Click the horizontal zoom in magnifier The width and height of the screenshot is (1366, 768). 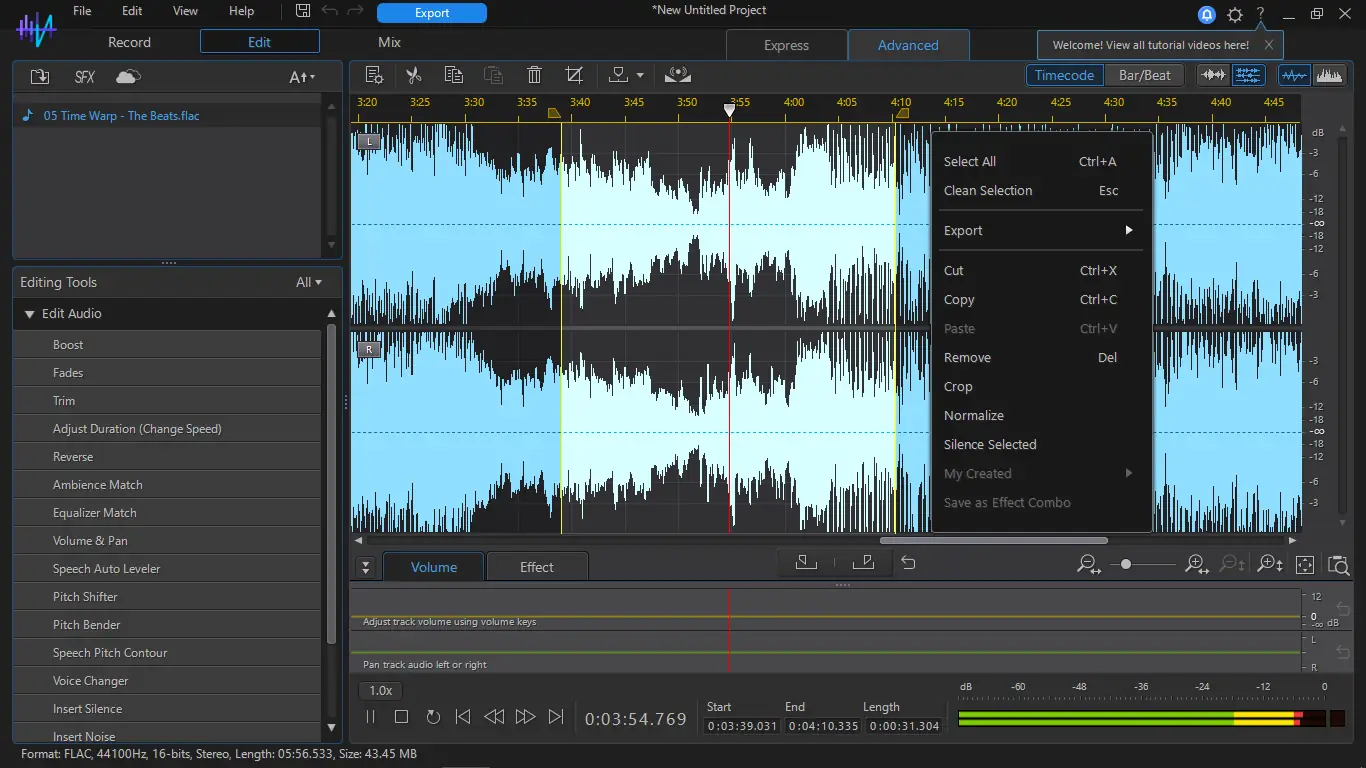point(1196,565)
